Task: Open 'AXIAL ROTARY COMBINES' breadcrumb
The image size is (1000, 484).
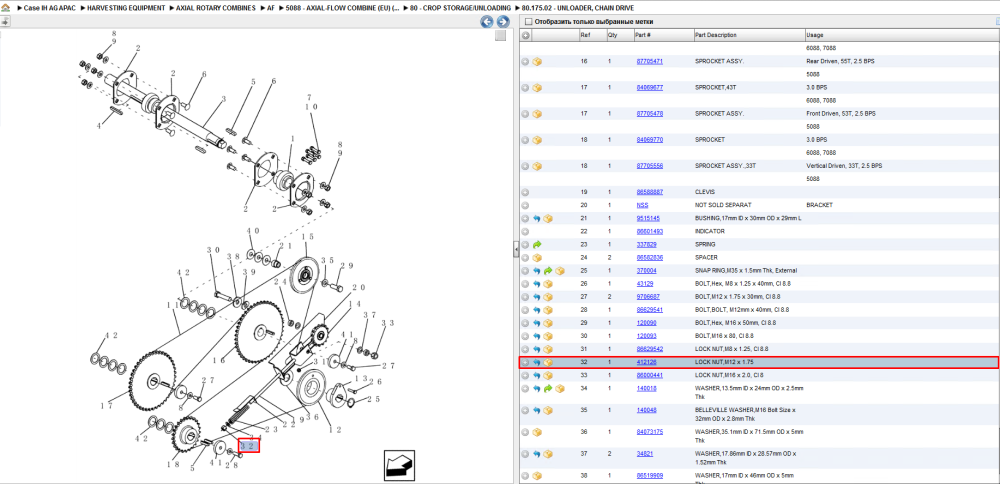Action: (x=216, y=8)
